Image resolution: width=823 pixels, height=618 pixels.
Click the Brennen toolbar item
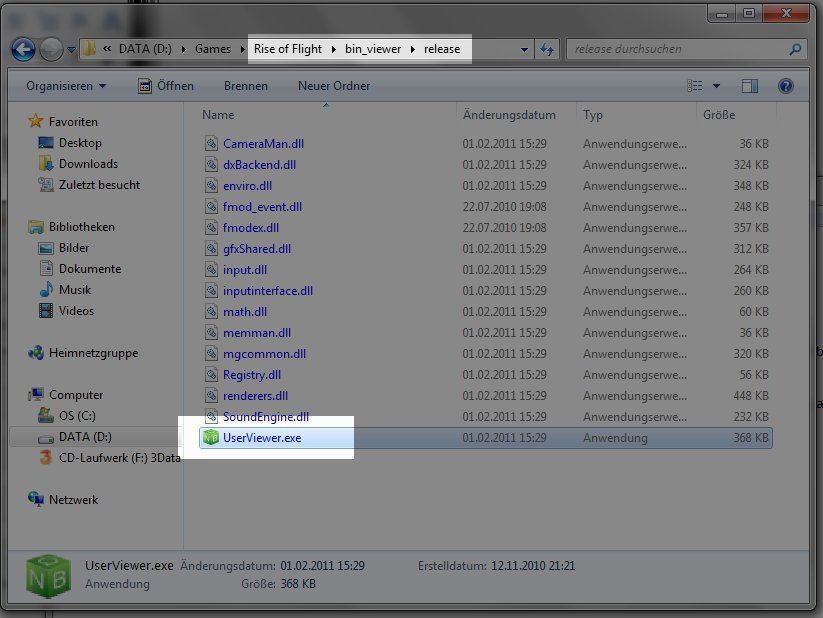pos(246,86)
